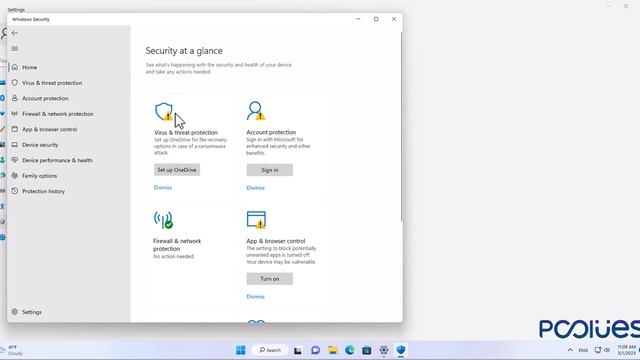The height and width of the screenshot is (360, 640).
Task: Click the Windows Security vertical scrollbar
Action: click(401, 127)
